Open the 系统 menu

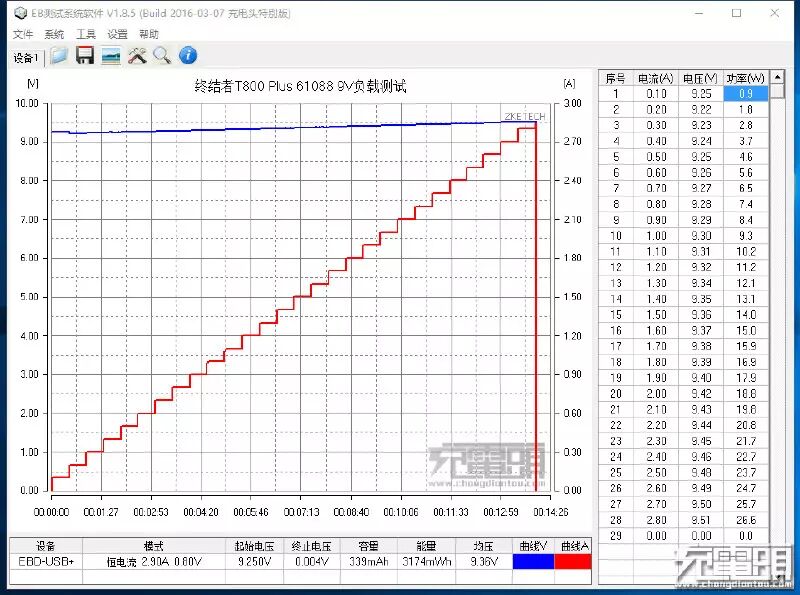point(54,34)
